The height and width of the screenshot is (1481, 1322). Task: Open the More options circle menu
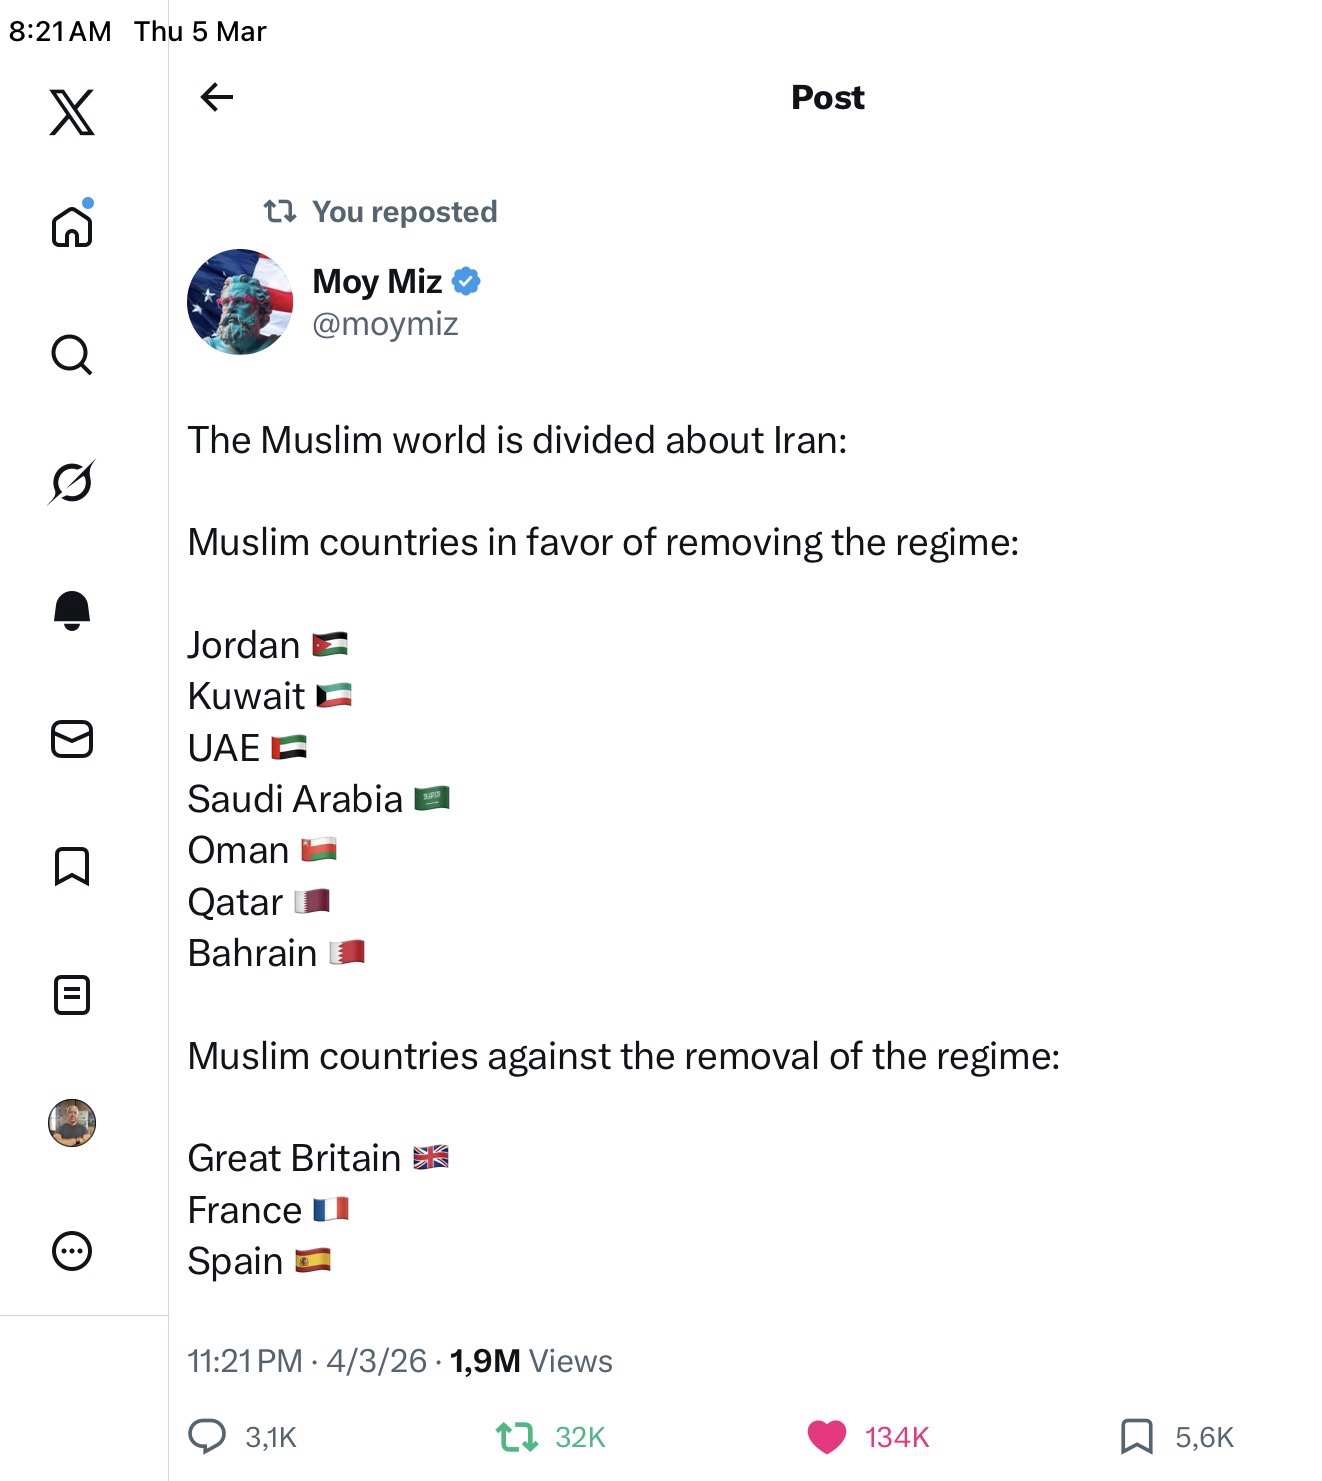click(72, 1251)
